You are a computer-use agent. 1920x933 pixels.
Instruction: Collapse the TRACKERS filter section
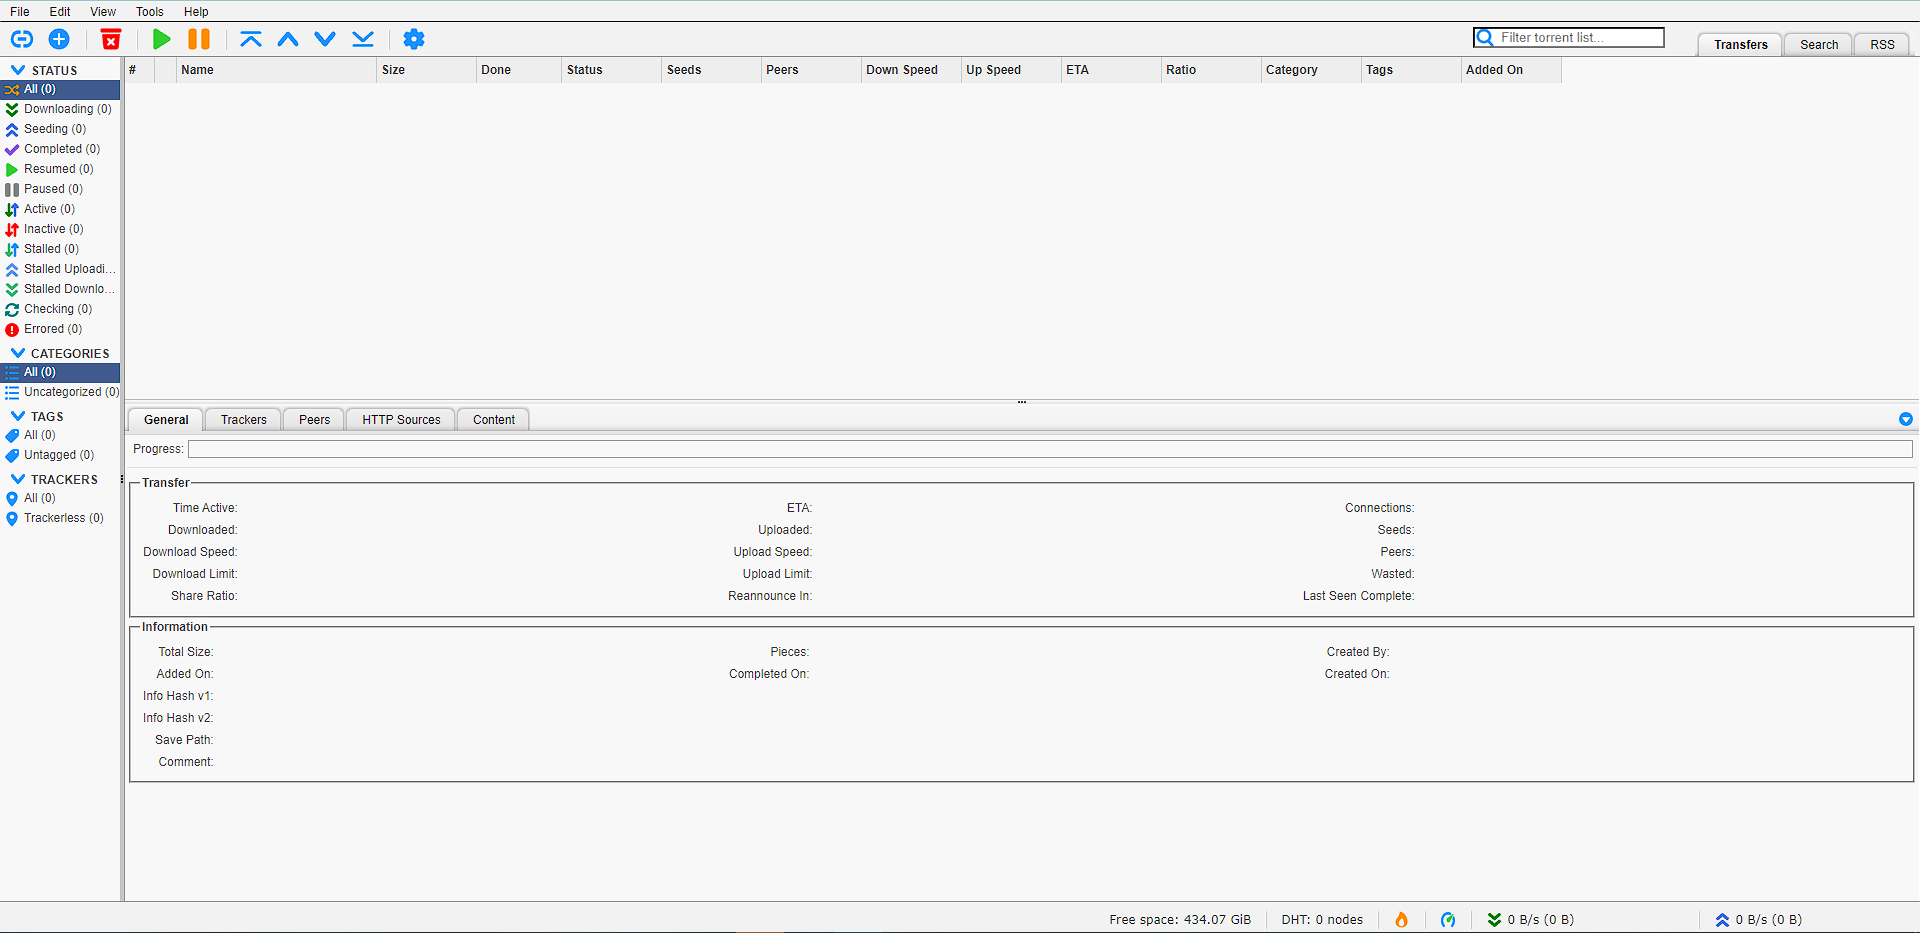18,479
